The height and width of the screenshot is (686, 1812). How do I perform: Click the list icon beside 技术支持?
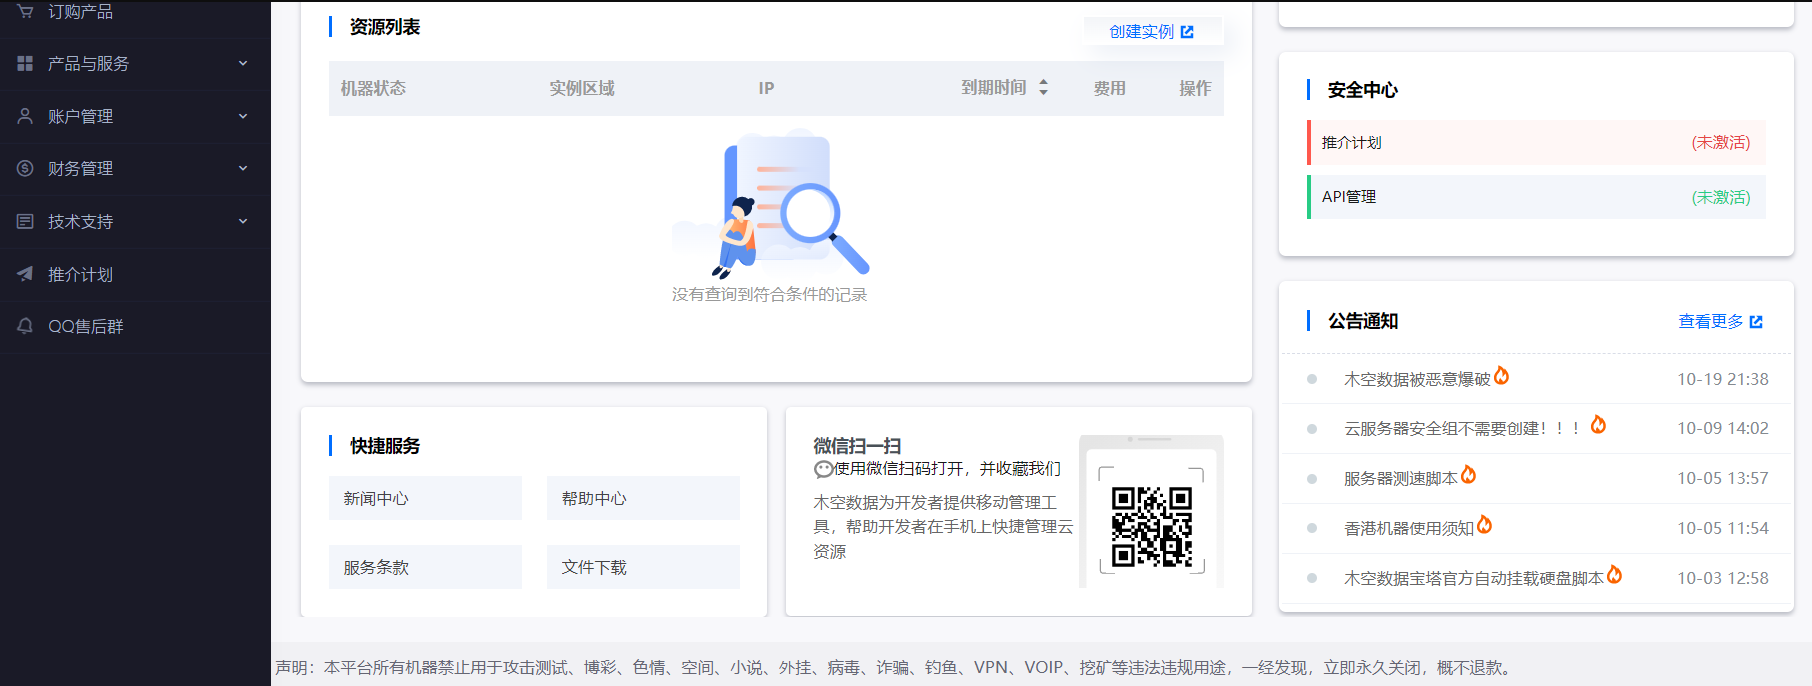point(25,221)
